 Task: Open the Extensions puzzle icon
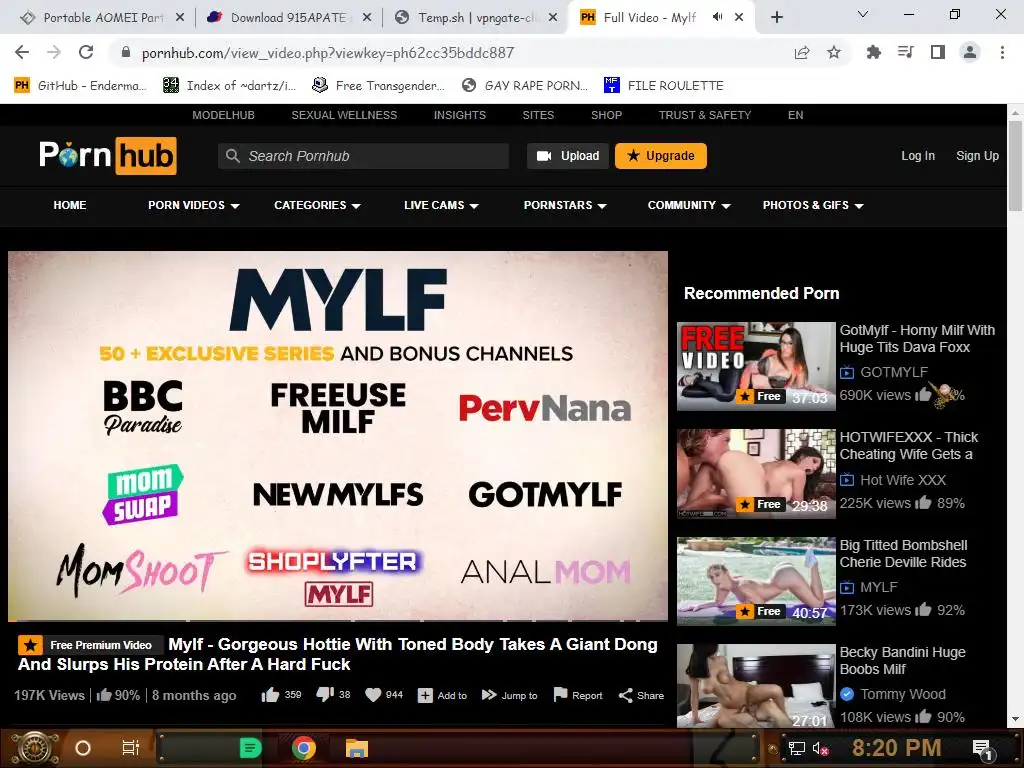point(873,52)
